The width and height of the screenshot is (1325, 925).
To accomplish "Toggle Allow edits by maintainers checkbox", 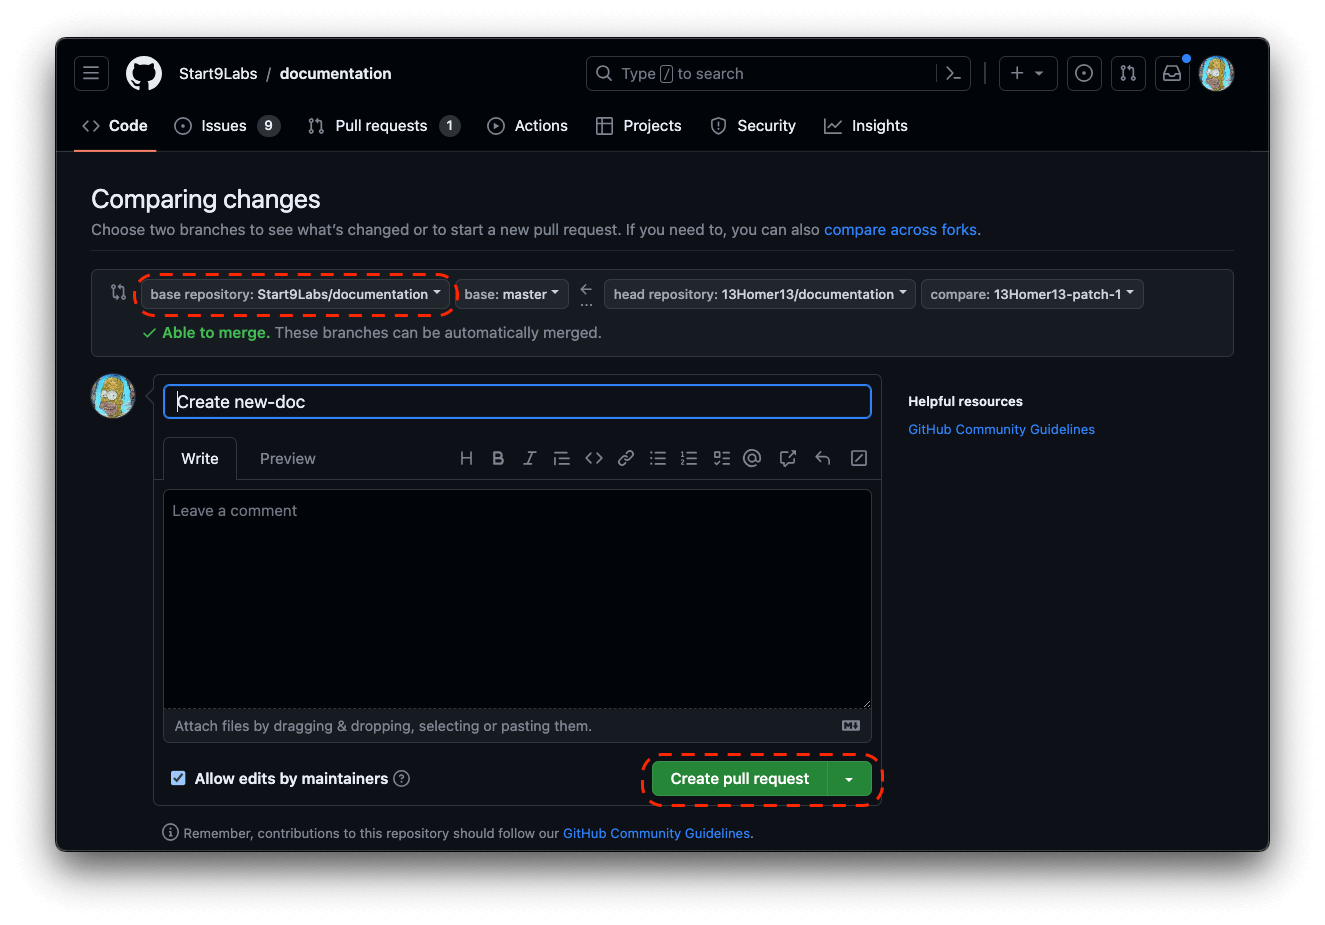I will pyautogui.click(x=178, y=778).
